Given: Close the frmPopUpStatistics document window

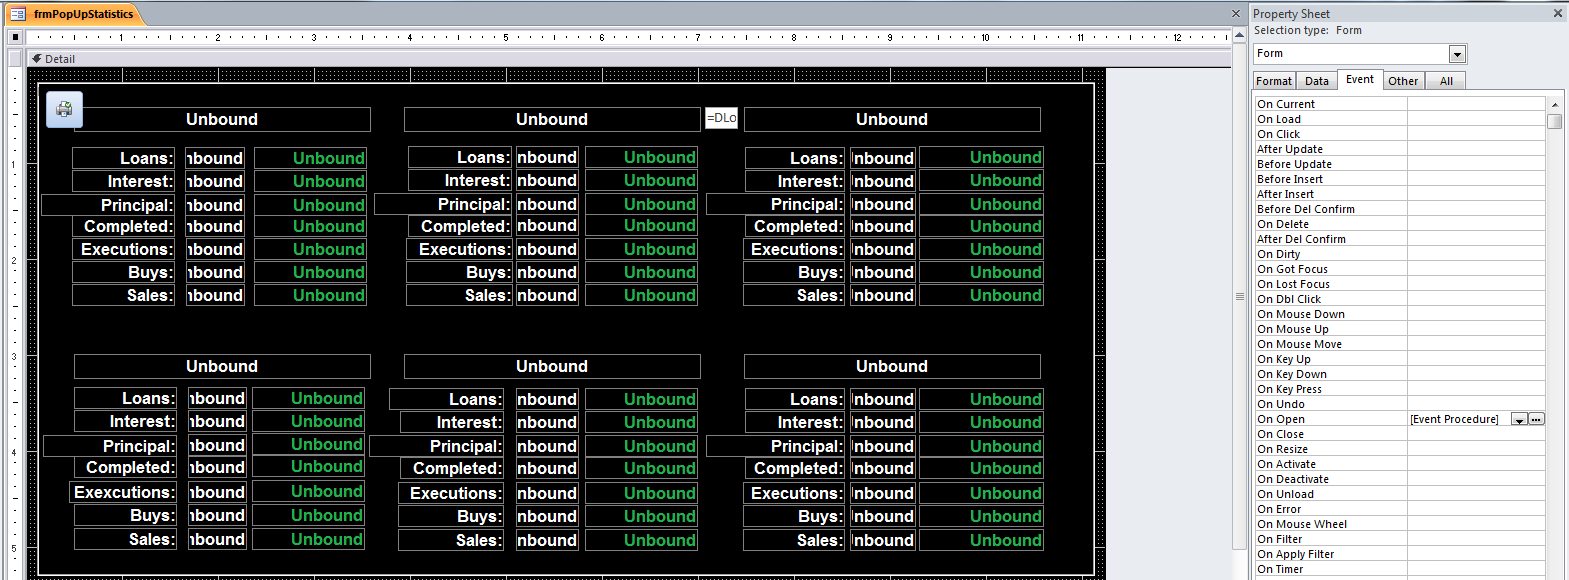Looking at the screenshot, I should (x=1236, y=14).
